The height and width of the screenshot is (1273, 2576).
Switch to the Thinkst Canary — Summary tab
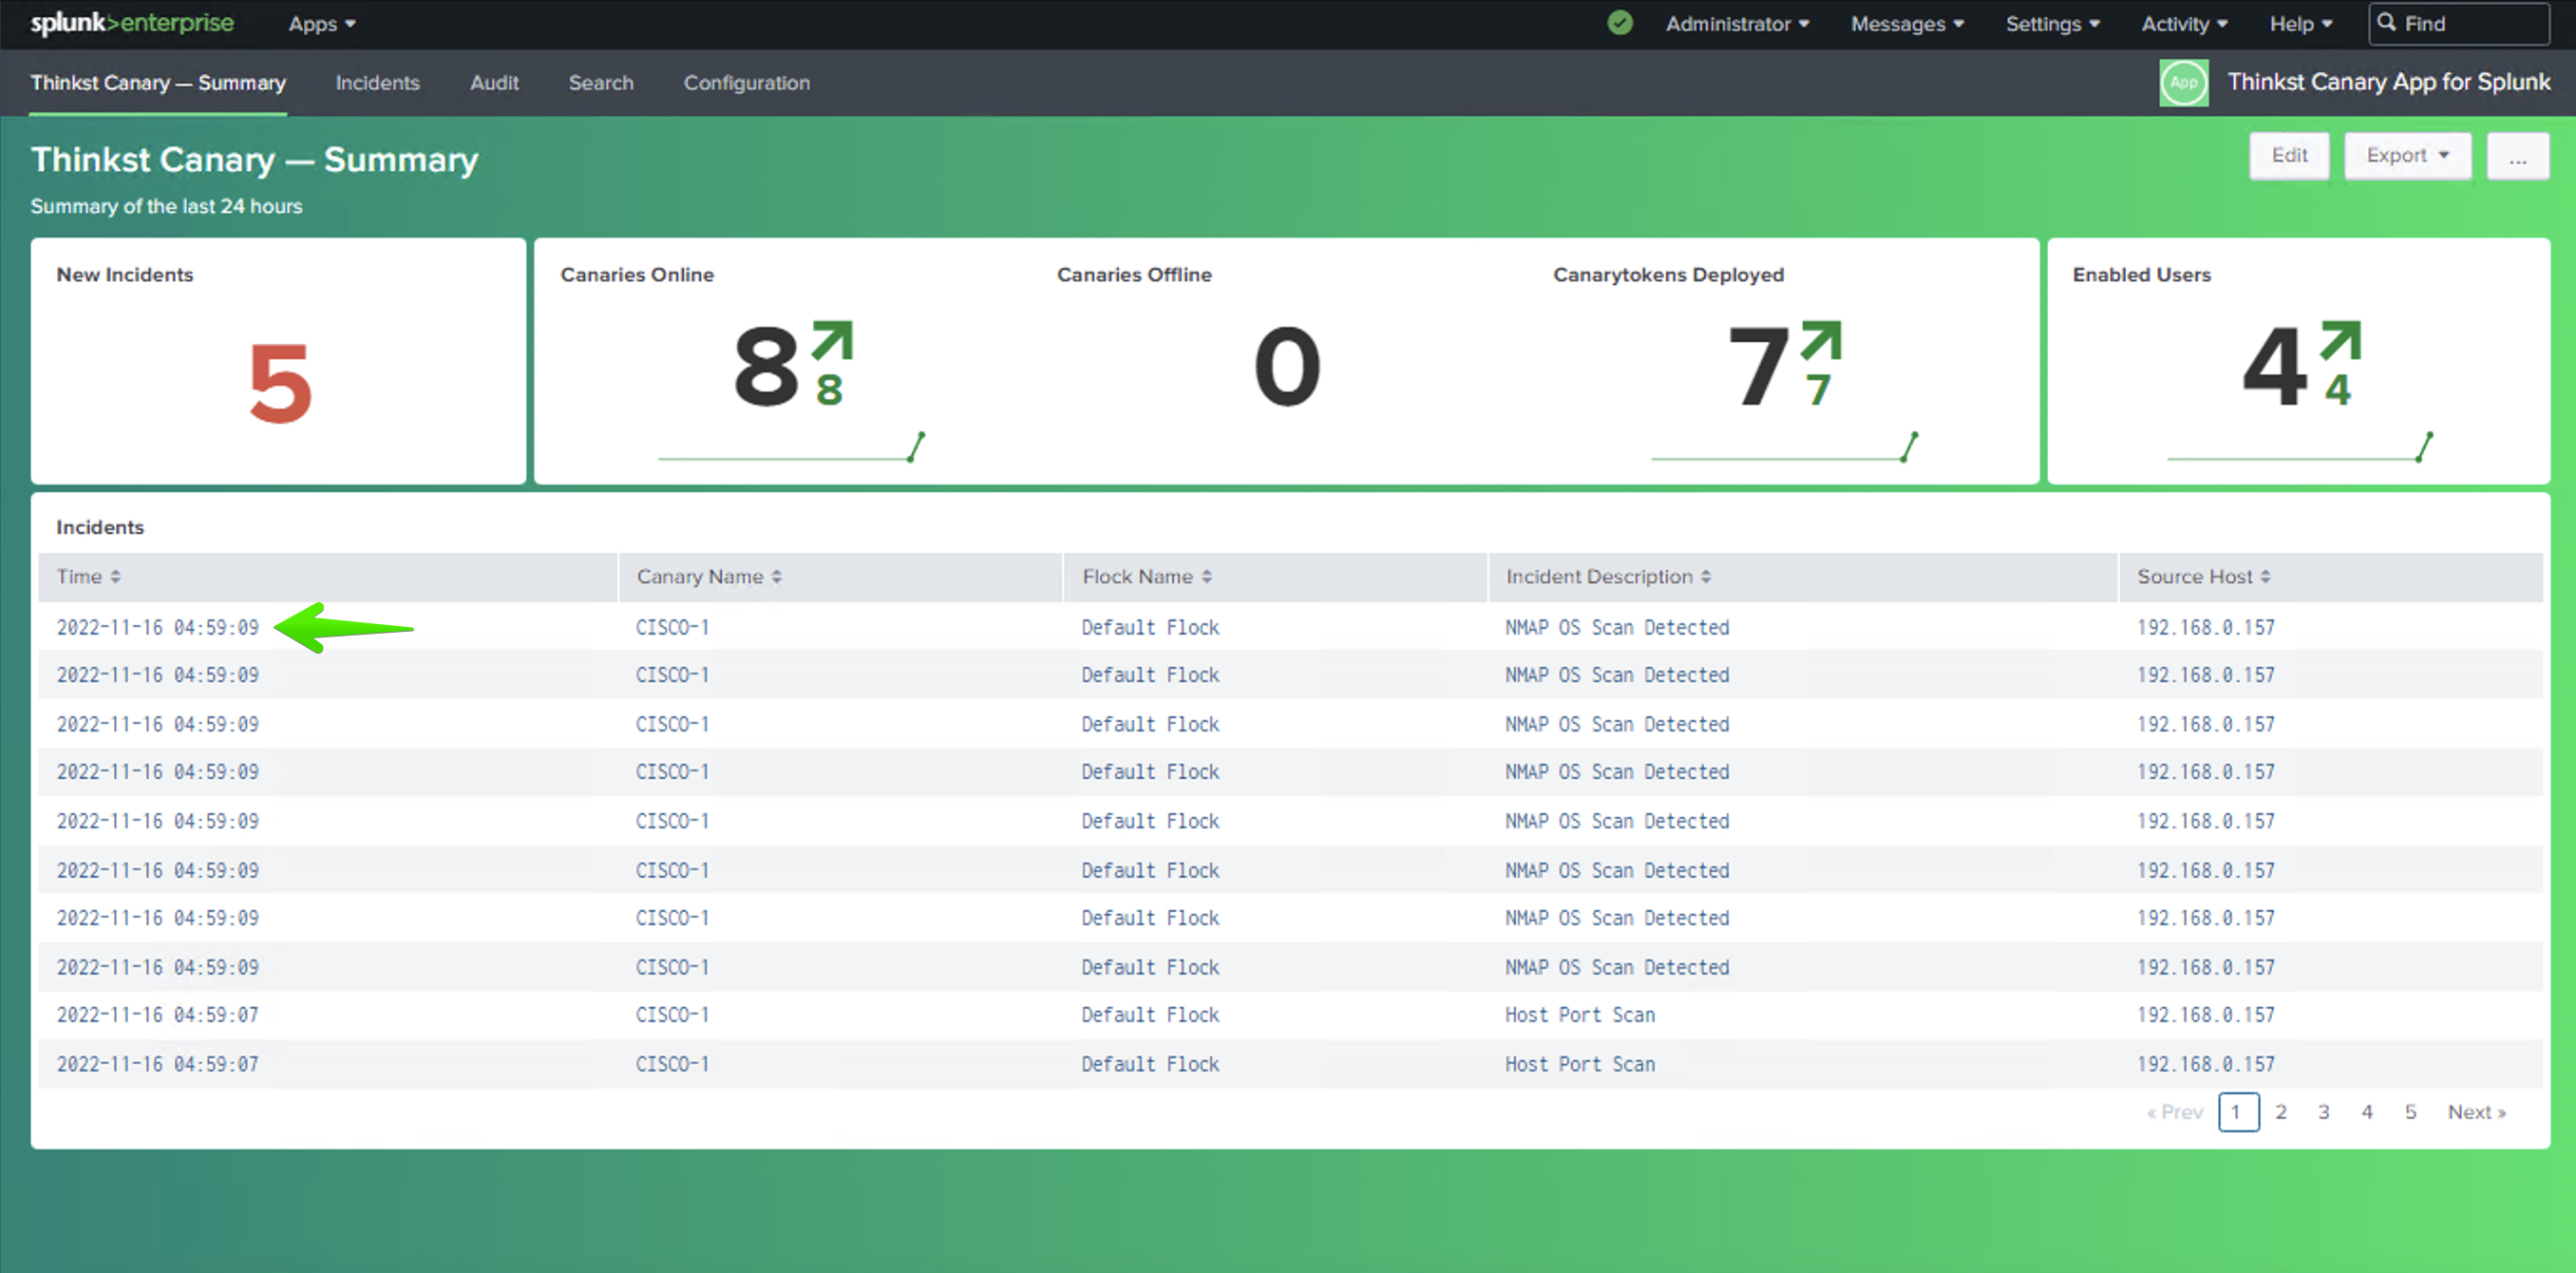click(x=158, y=83)
